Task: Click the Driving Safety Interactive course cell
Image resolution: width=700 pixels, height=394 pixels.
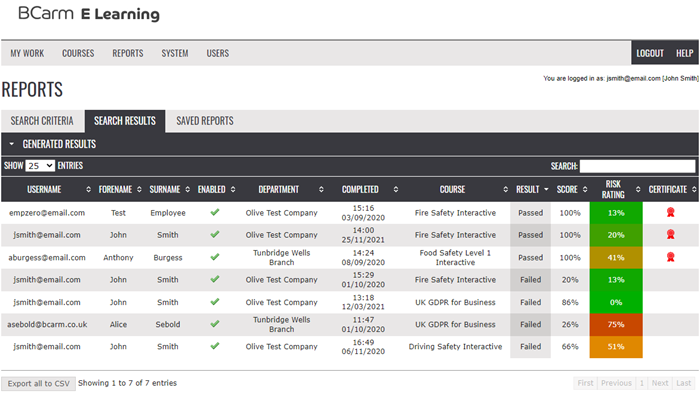Action: coord(455,346)
